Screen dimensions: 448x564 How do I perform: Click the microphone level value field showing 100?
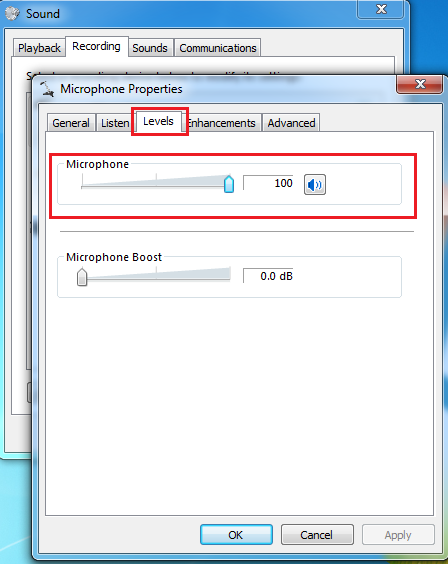coord(268,183)
